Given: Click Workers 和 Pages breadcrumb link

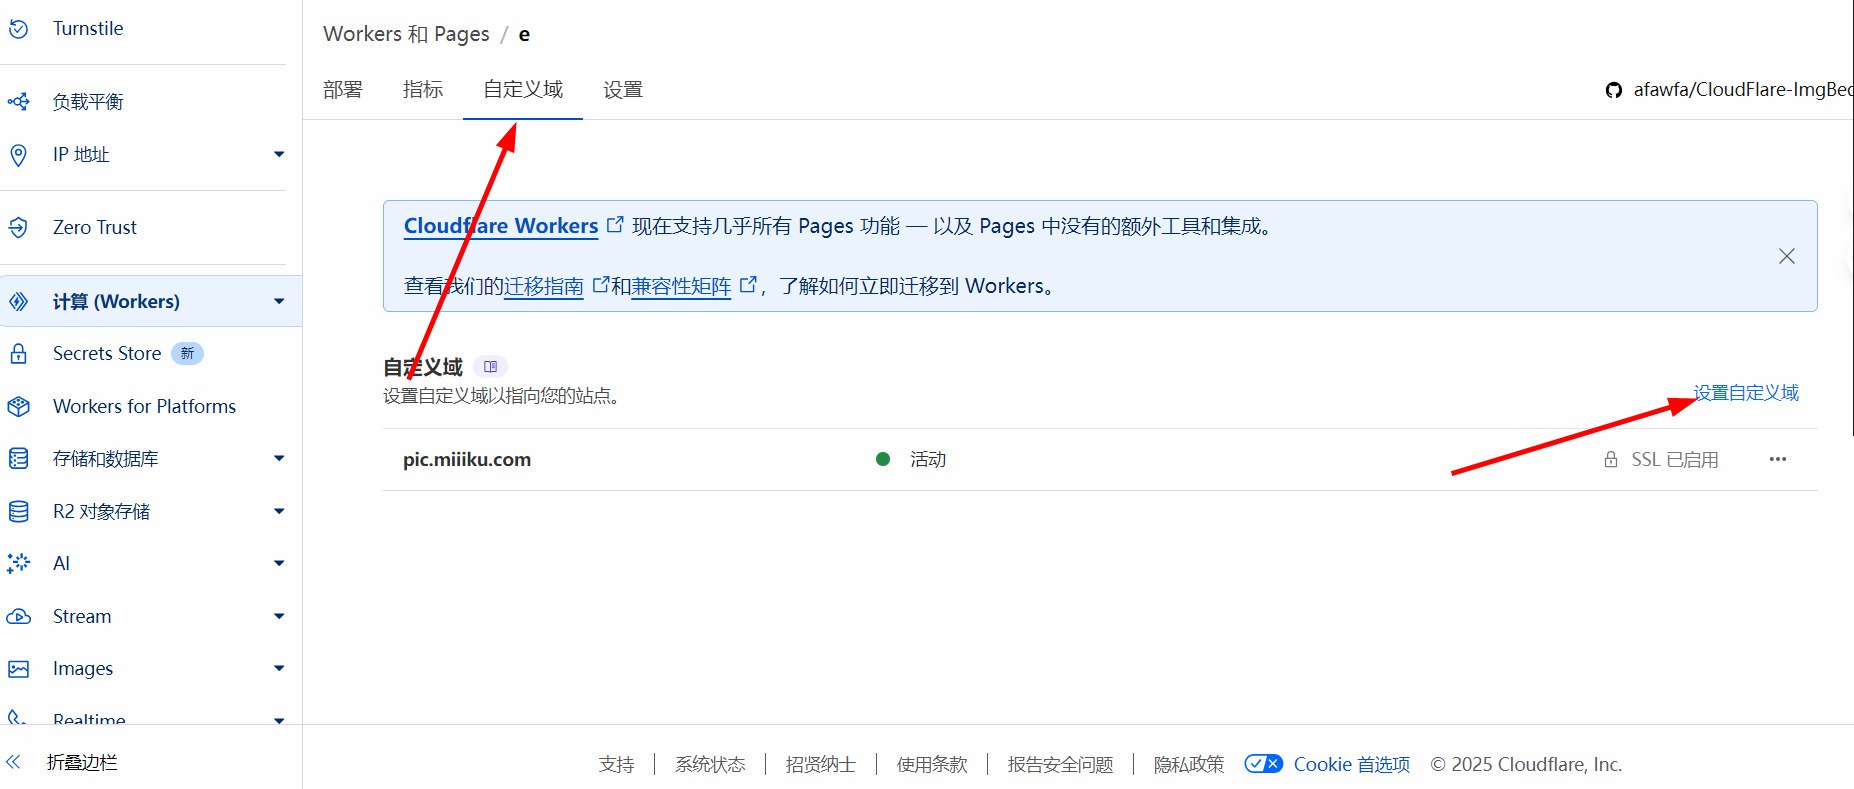Looking at the screenshot, I should pyautogui.click(x=406, y=34).
